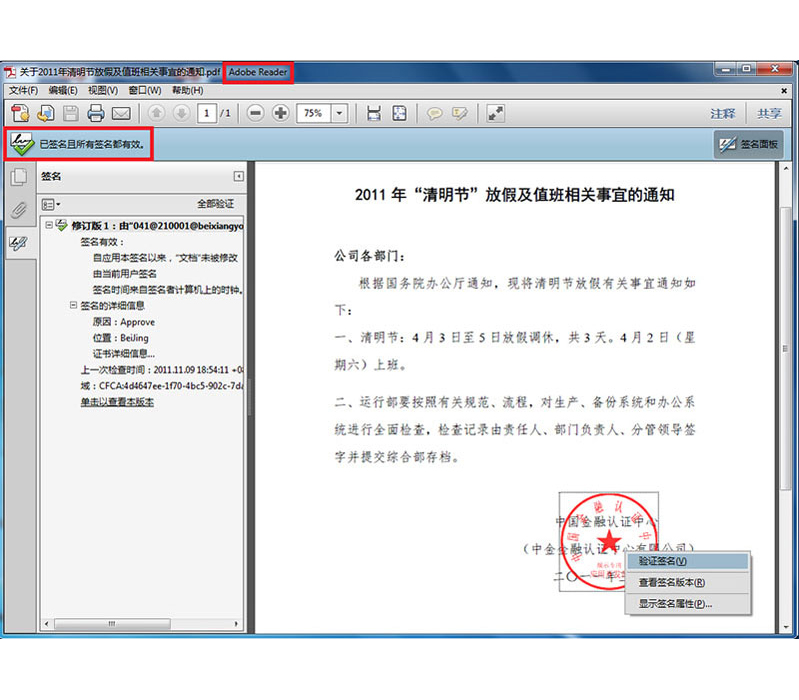The width and height of the screenshot is (799, 700).
Task: Open the zoom percentage dropdown arrow
Action: [x=339, y=113]
